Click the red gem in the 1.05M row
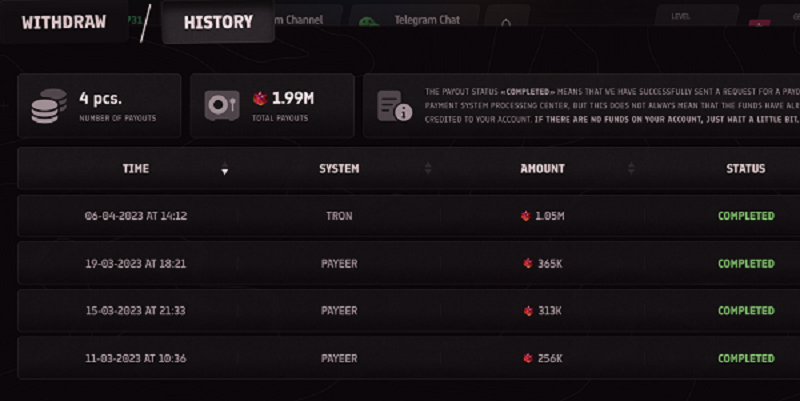 [524, 216]
